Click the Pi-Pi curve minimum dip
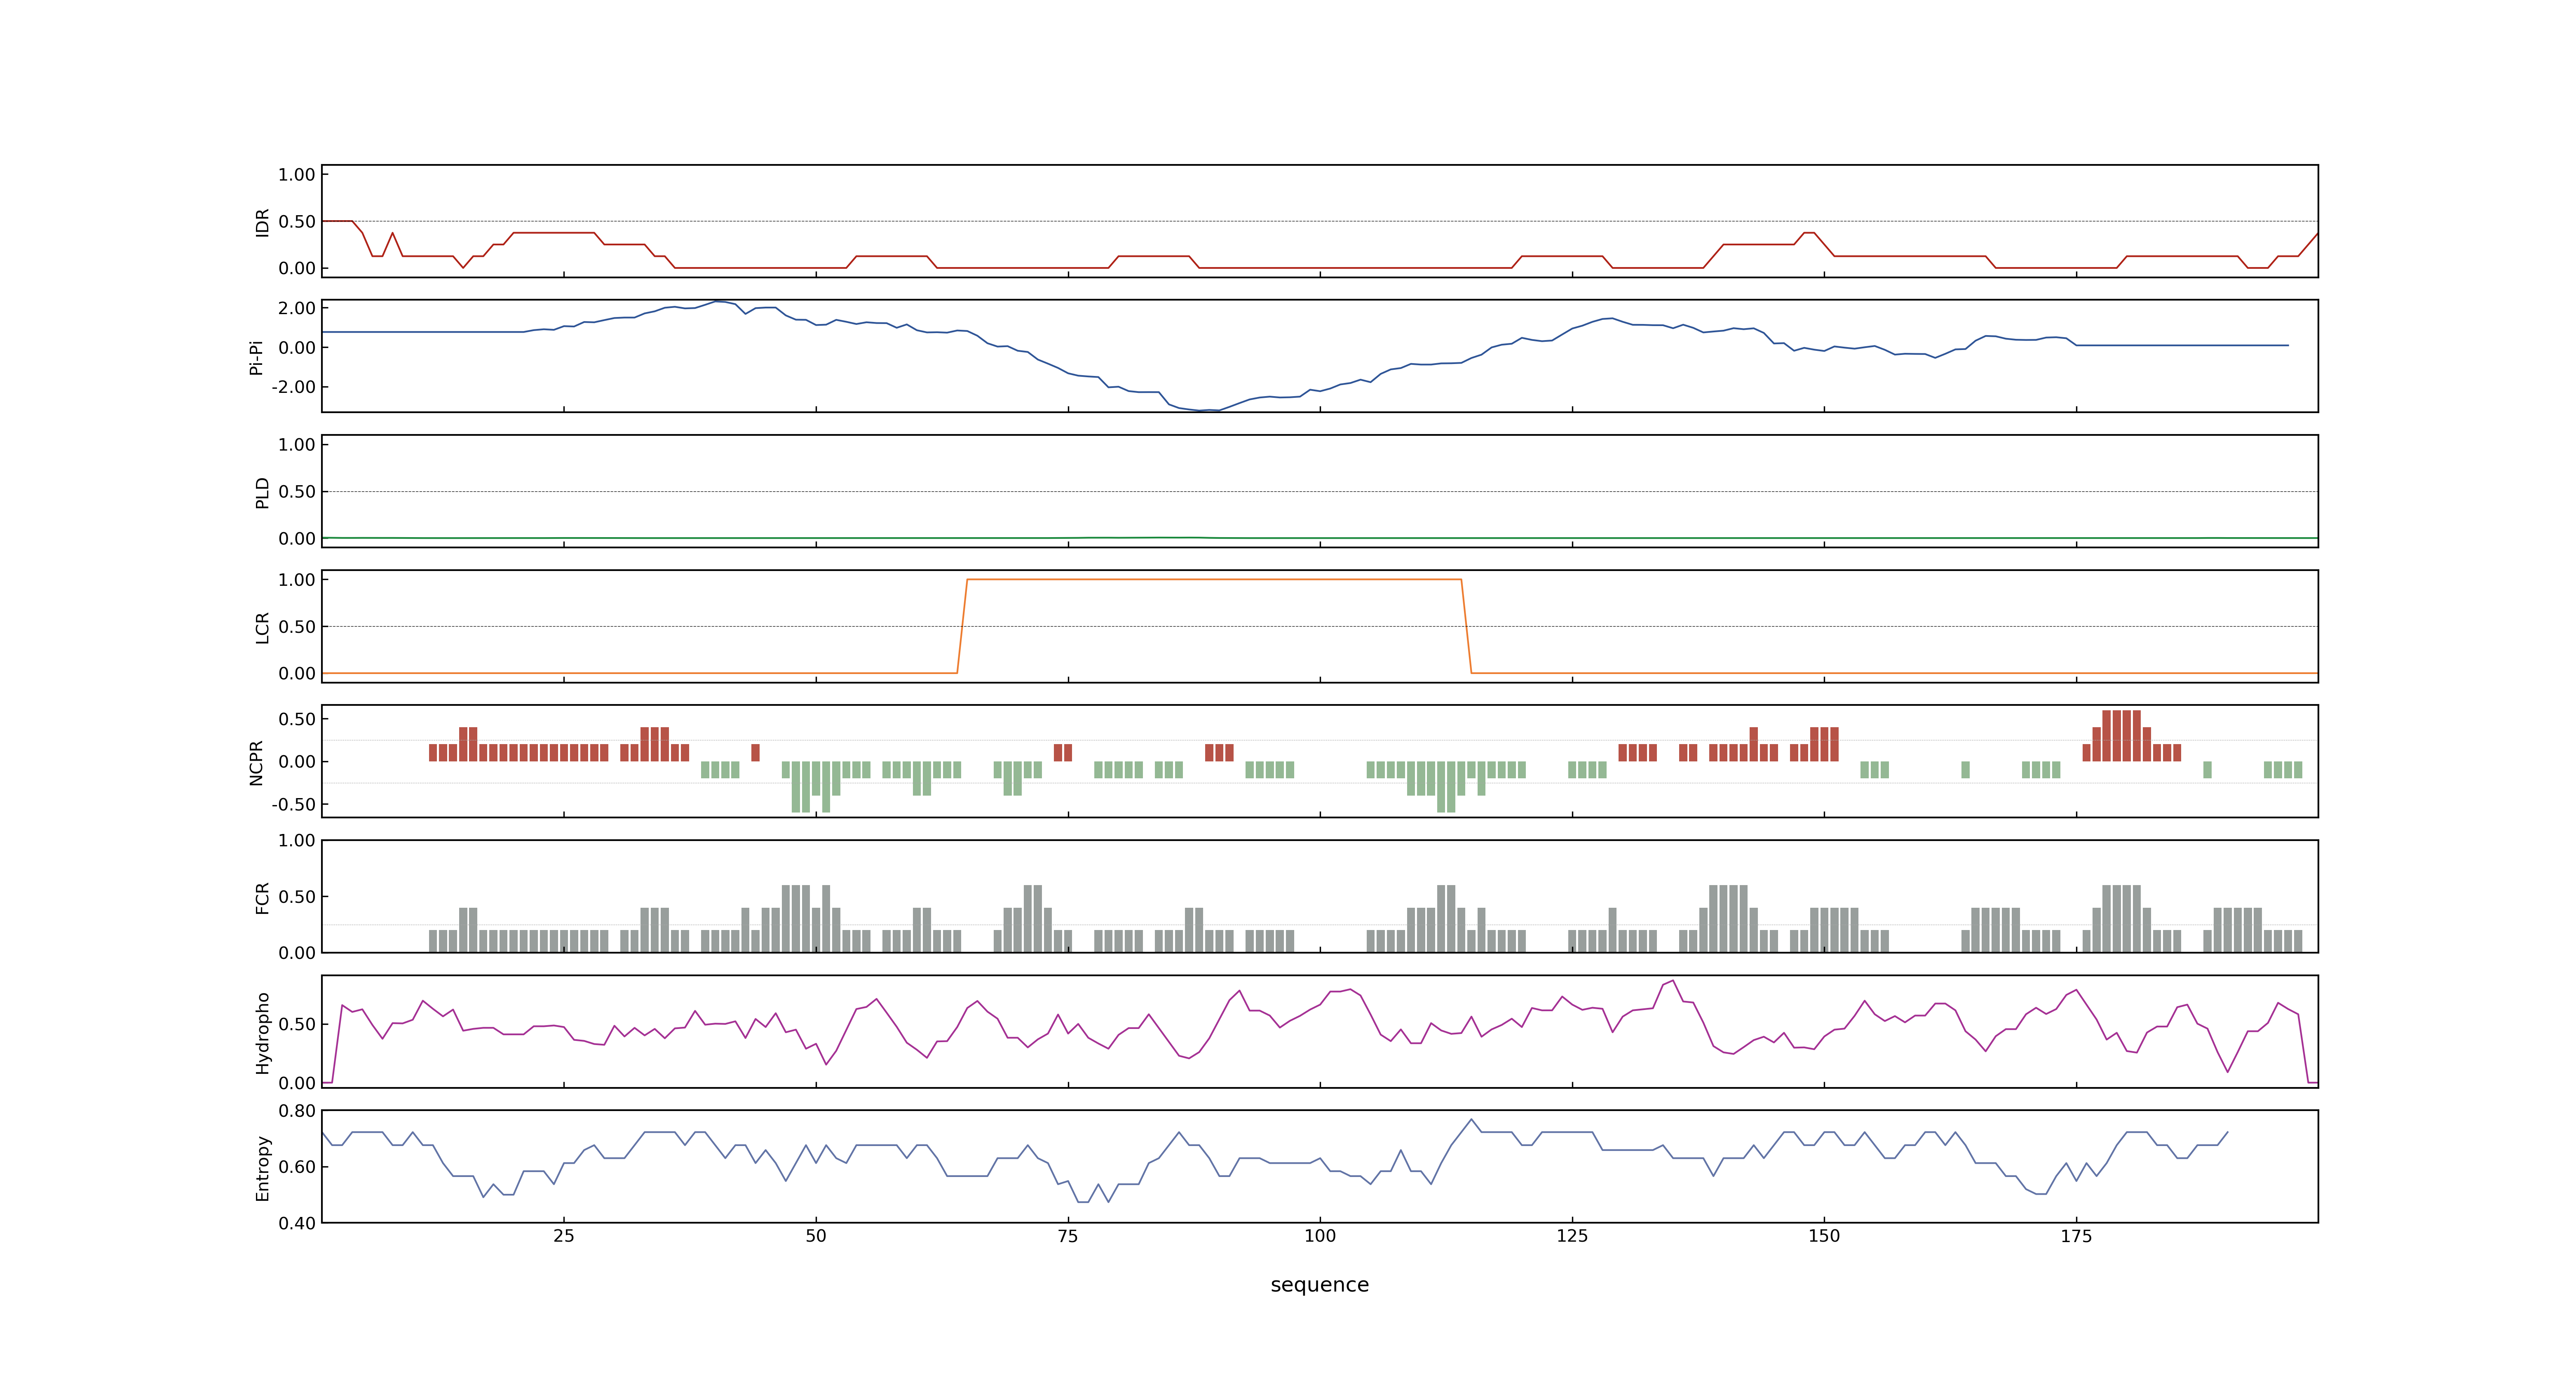The width and height of the screenshot is (2576, 1374). (x=1205, y=410)
